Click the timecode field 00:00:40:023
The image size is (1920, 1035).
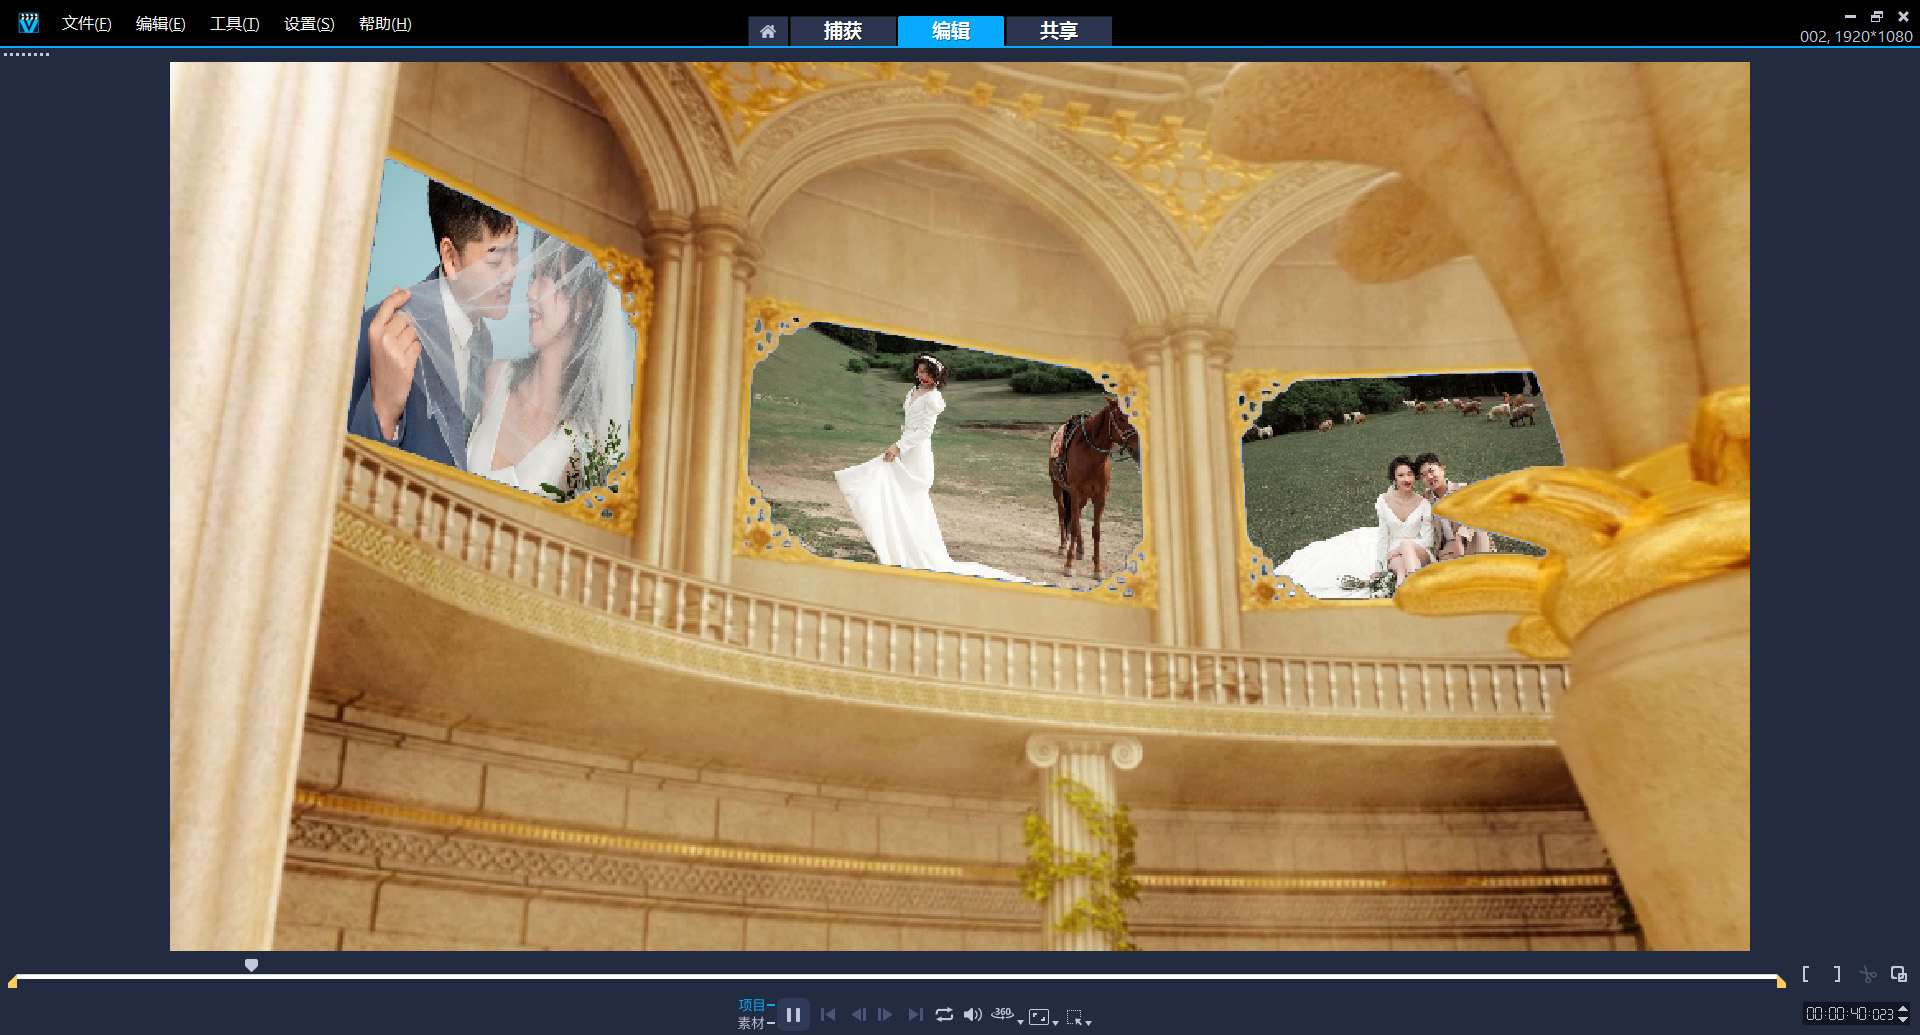tap(1849, 1014)
